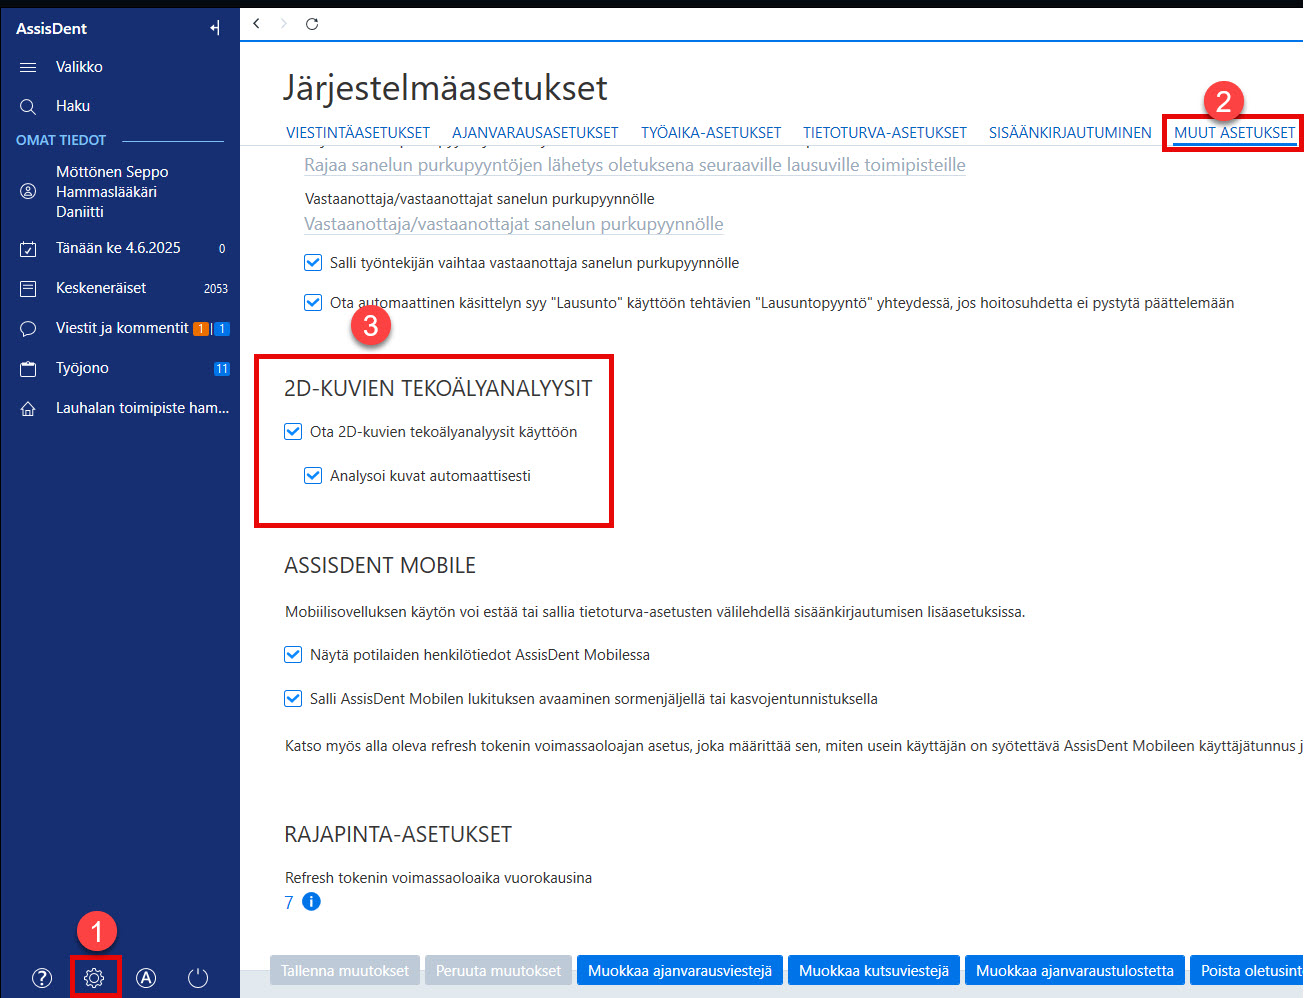
Task: Select the Muut asetukset tab
Action: click(1234, 132)
